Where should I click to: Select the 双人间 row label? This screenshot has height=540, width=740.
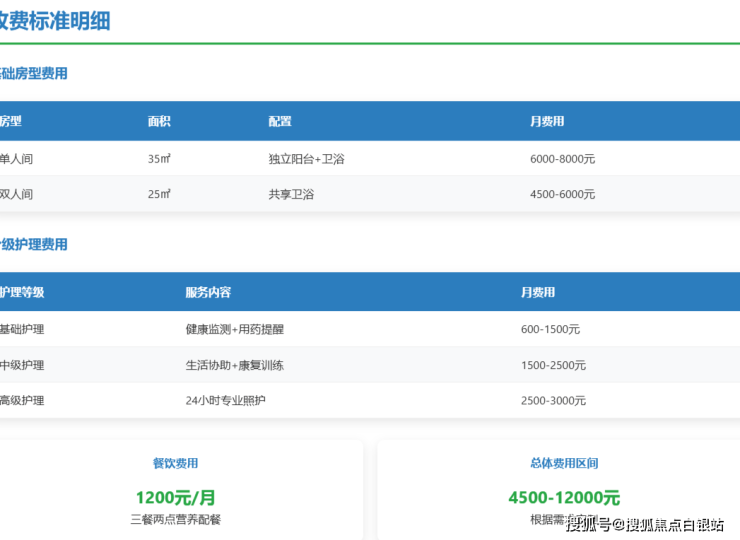pyautogui.click(x=16, y=194)
